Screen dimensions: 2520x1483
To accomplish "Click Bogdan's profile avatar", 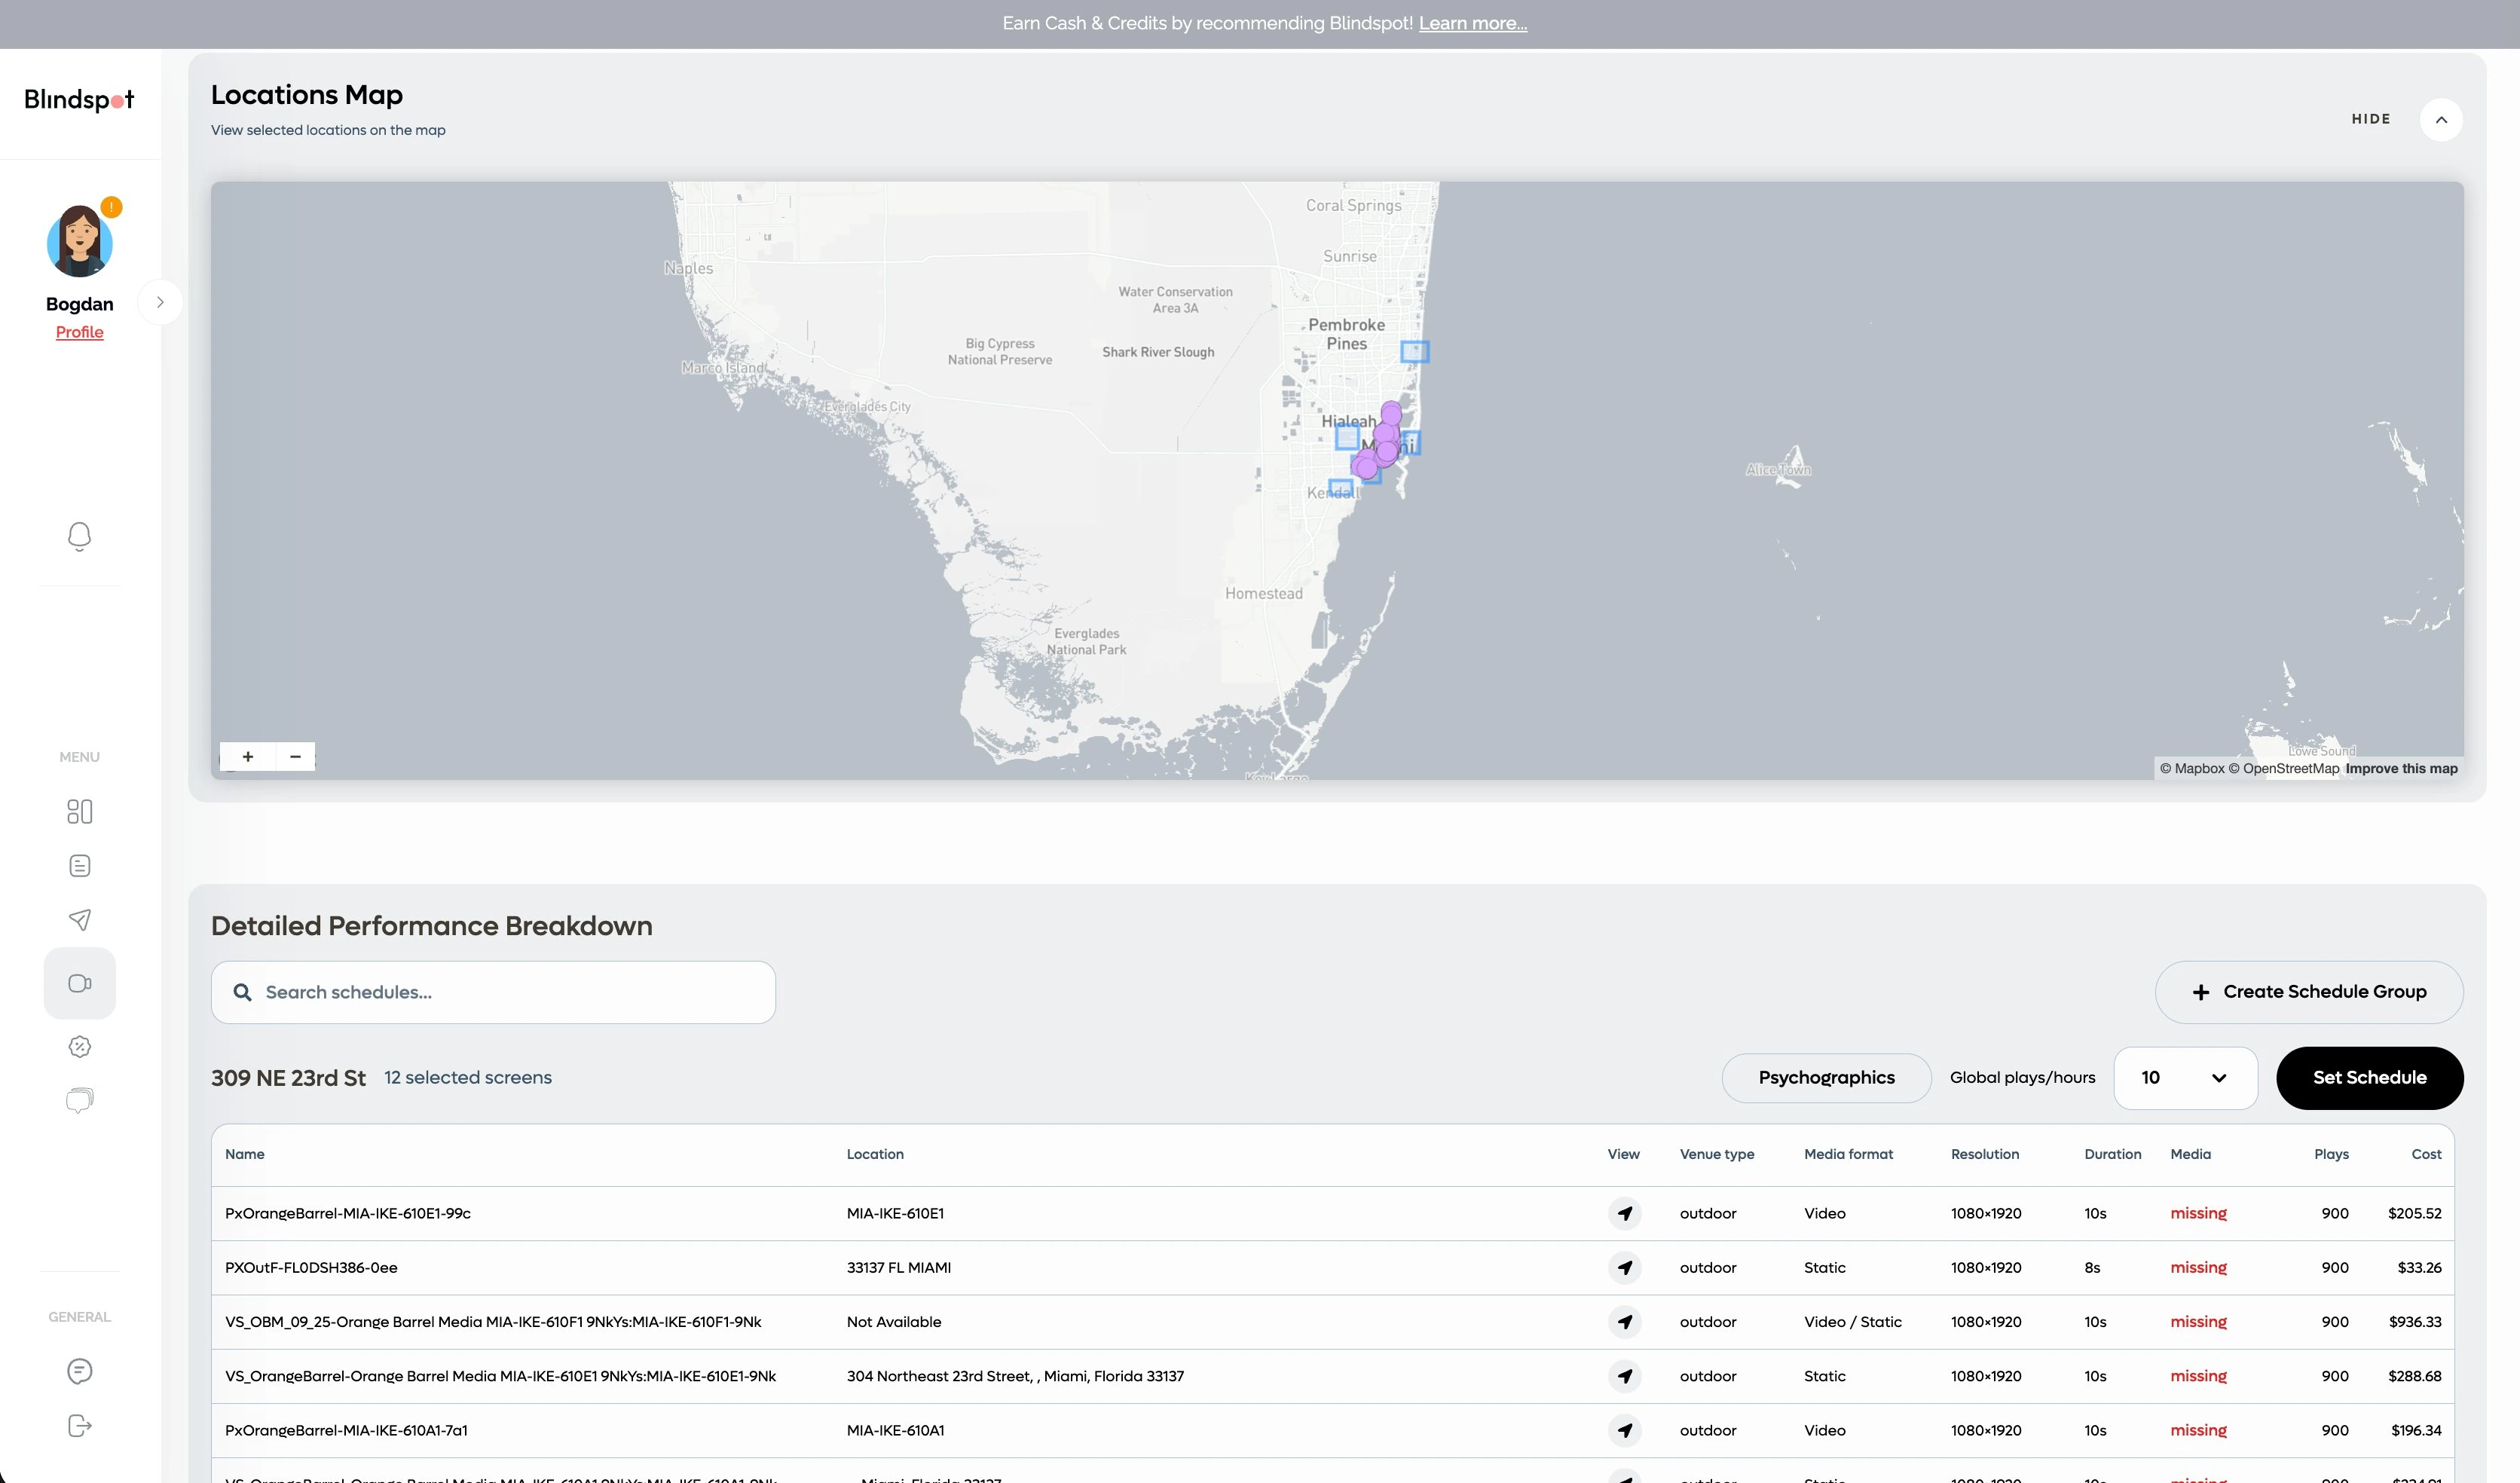I will tap(79, 242).
